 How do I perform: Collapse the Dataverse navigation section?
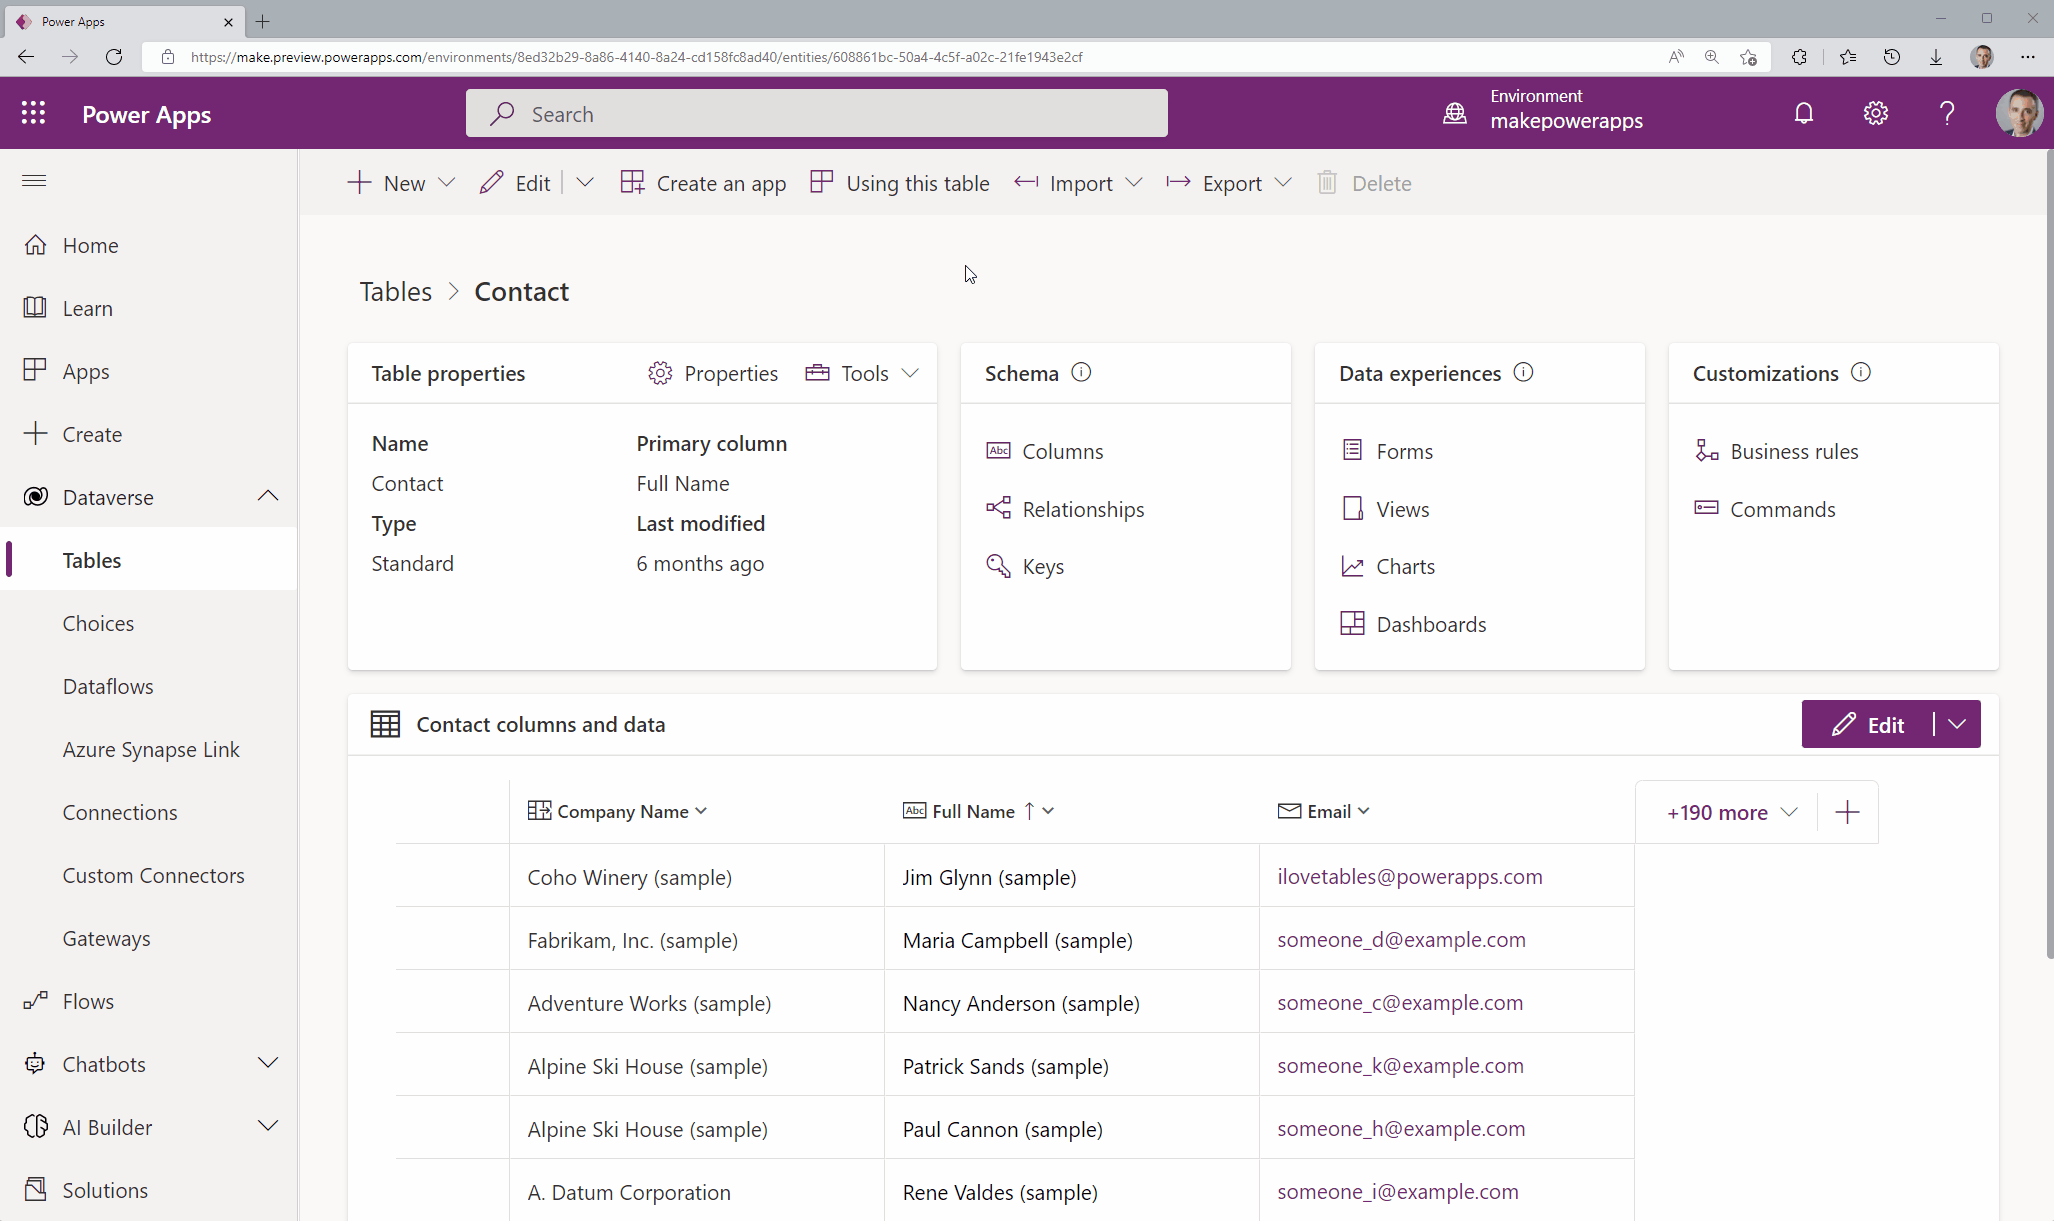point(267,496)
